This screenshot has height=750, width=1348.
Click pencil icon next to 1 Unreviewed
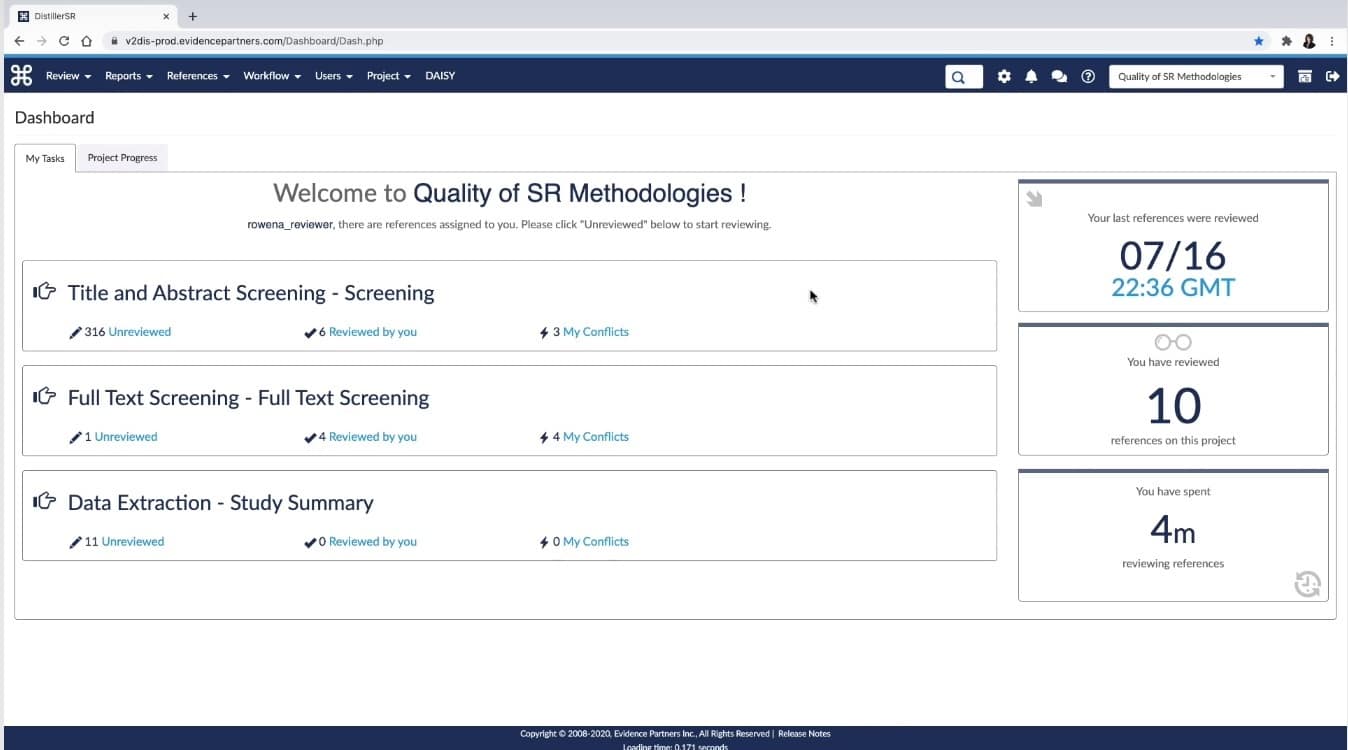click(75, 437)
